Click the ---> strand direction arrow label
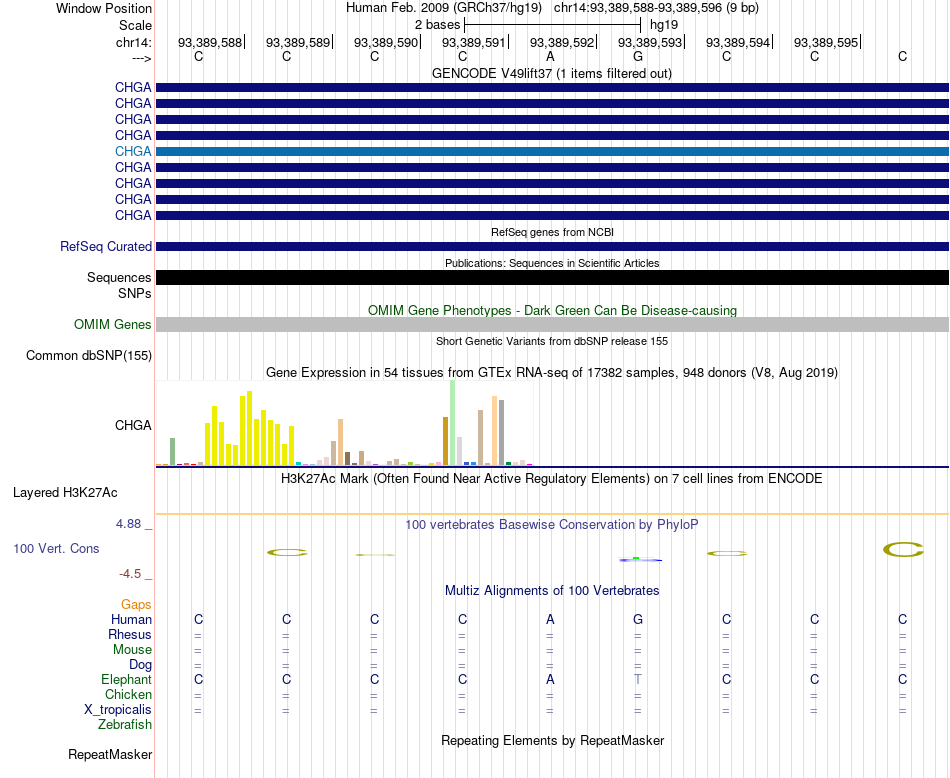Image resolution: width=950 pixels, height=778 pixels. click(x=141, y=58)
